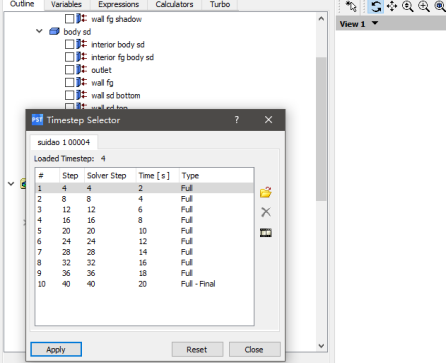Sort by the Step column header
447x363 pixels.
point(72,176)
